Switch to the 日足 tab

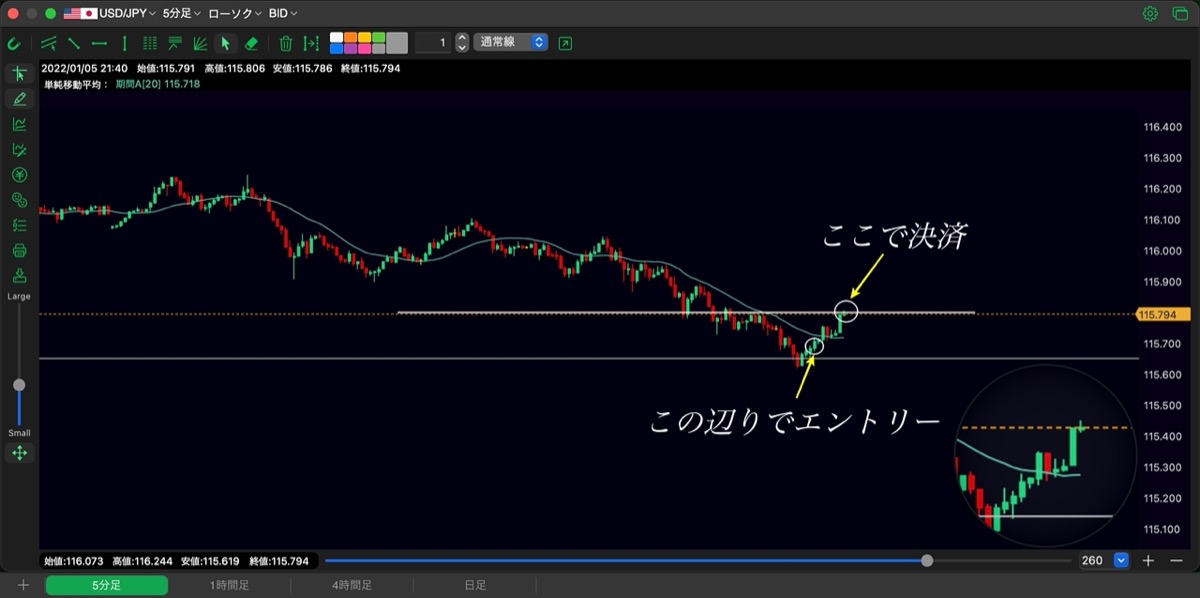coord(474,585)
